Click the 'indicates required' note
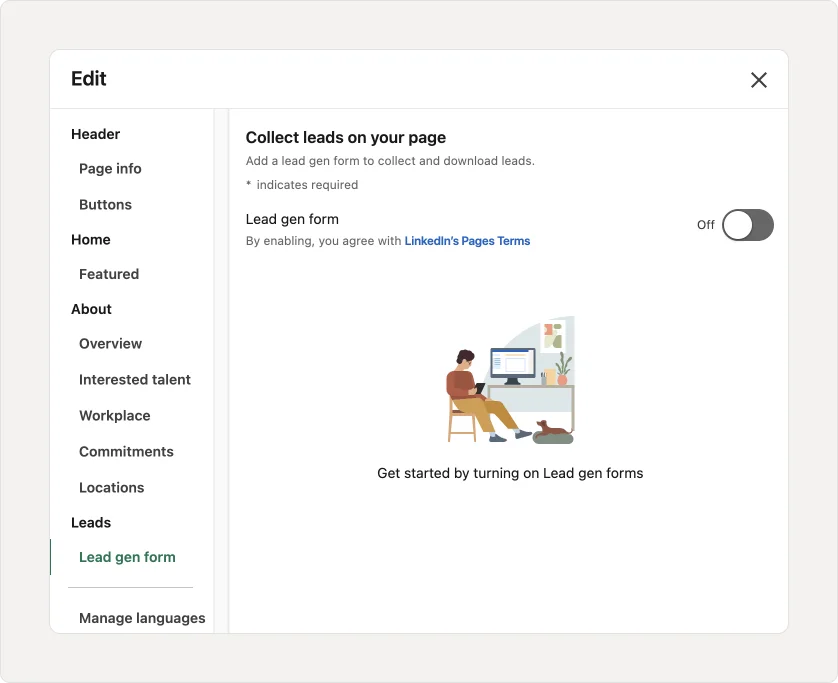This screenshot has height=683, width=838. coord(302,185)
